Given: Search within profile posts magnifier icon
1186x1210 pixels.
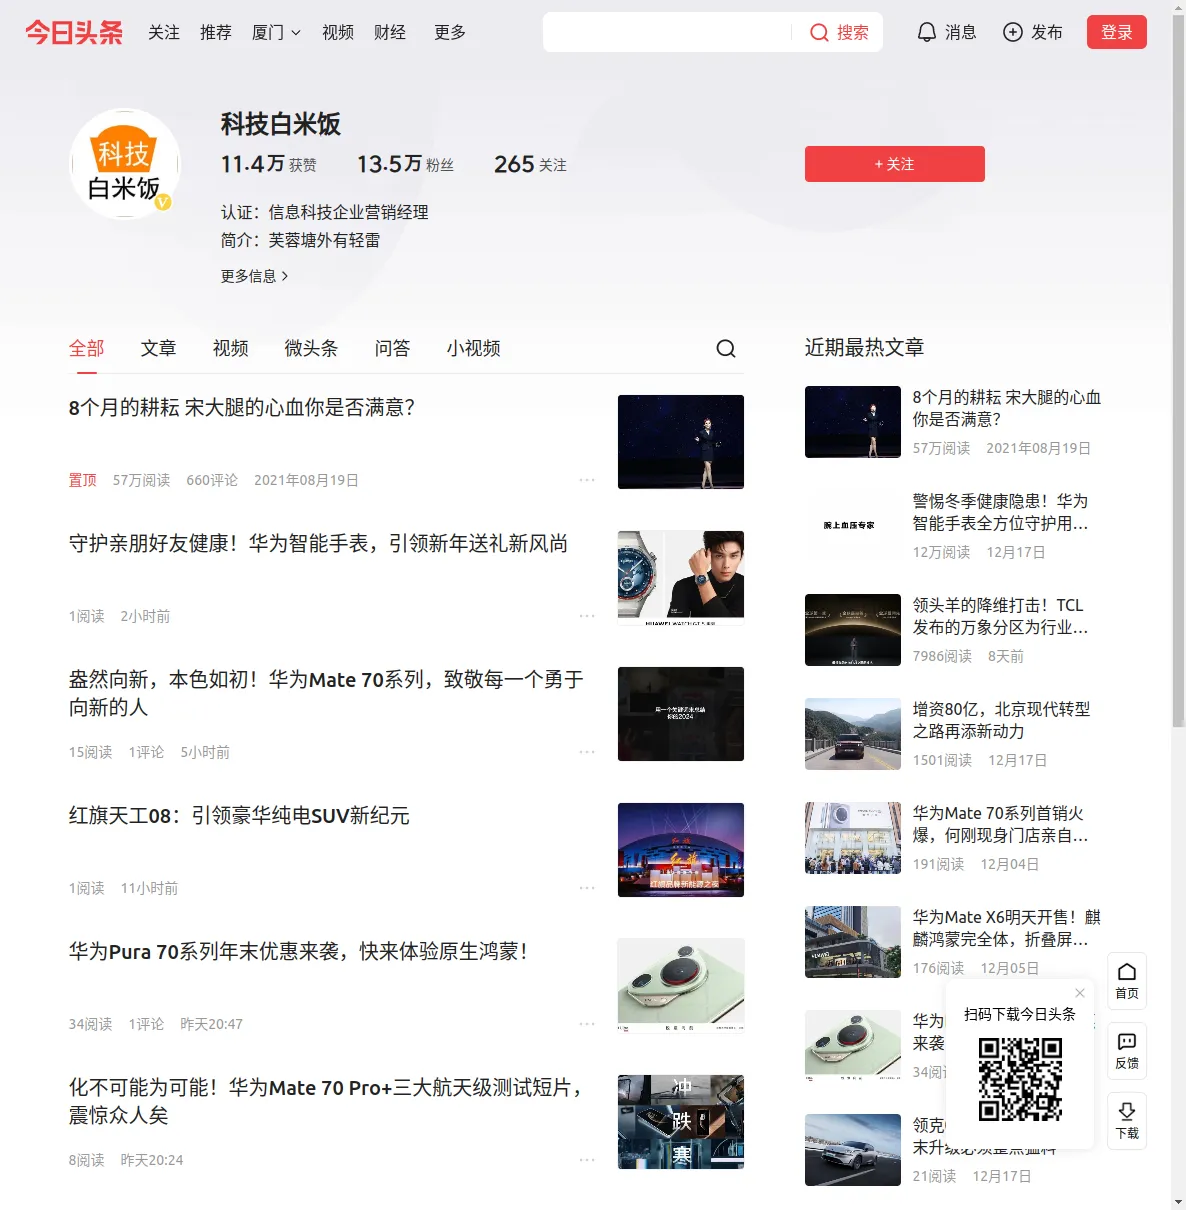Looking at the screenshot, I should tap(726, 348).
